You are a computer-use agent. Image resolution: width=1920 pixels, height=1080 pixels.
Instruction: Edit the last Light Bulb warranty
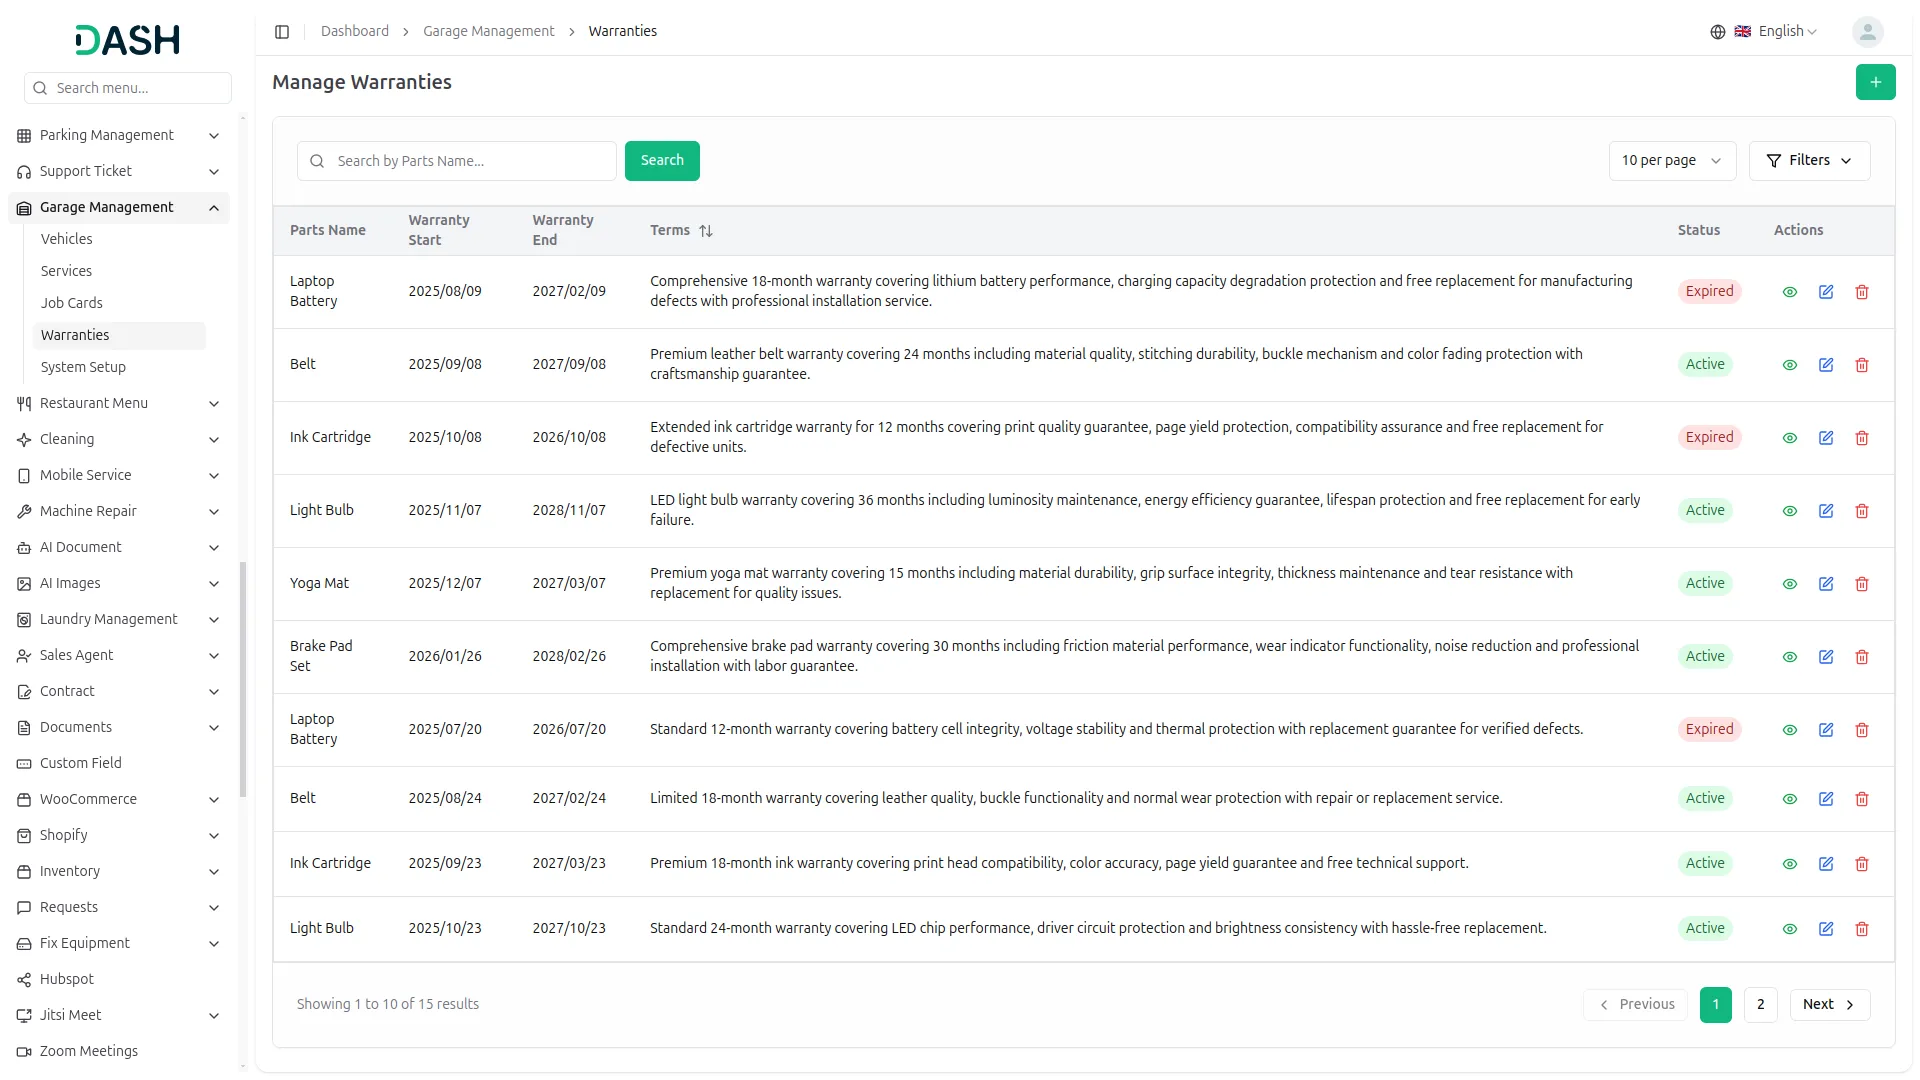[x=1825, y=929]
